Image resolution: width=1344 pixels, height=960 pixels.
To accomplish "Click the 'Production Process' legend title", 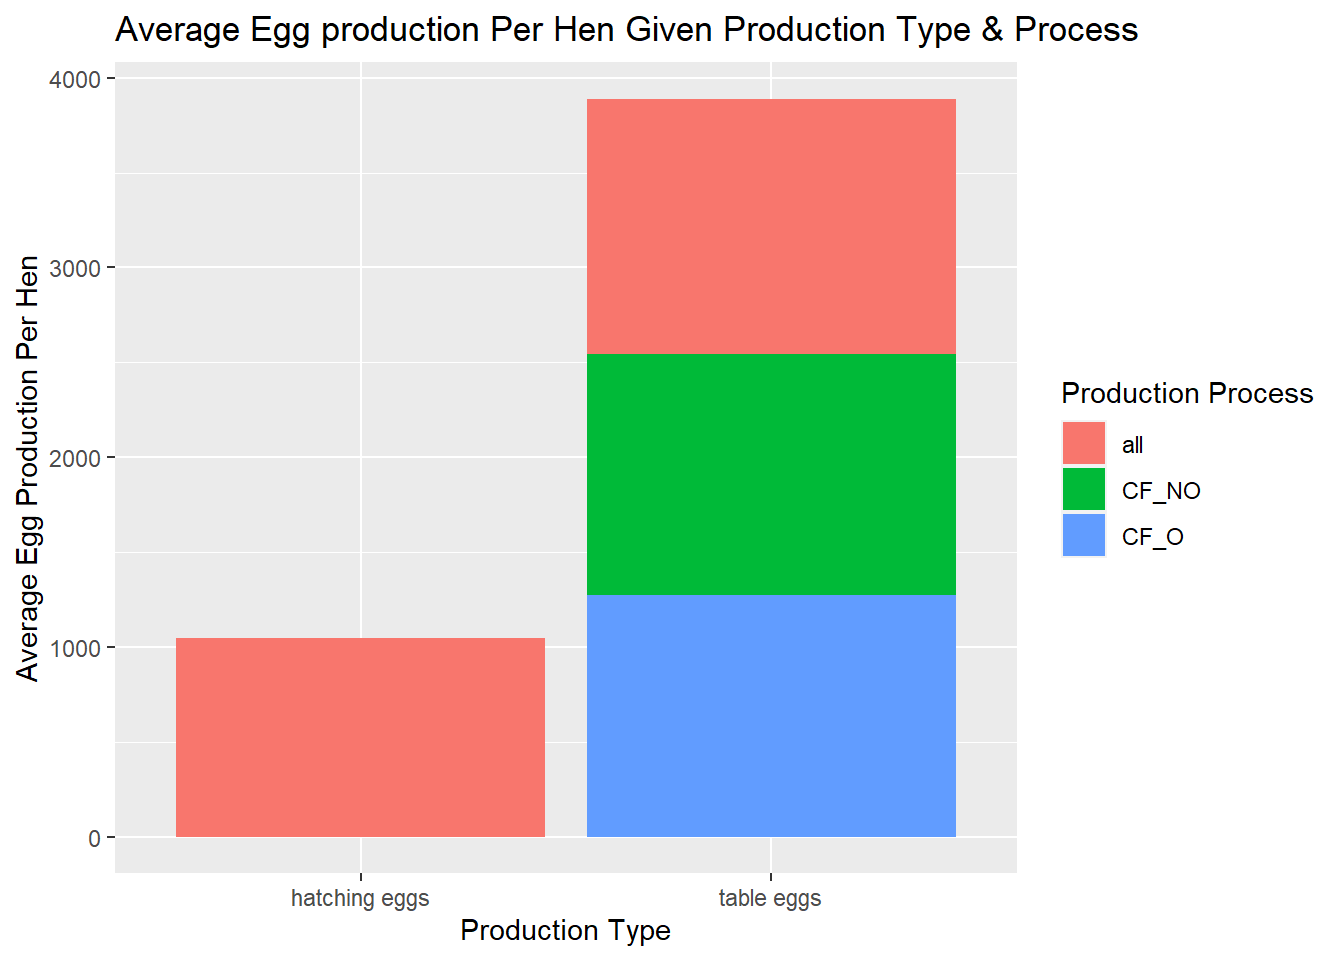I will [1187, 393].
